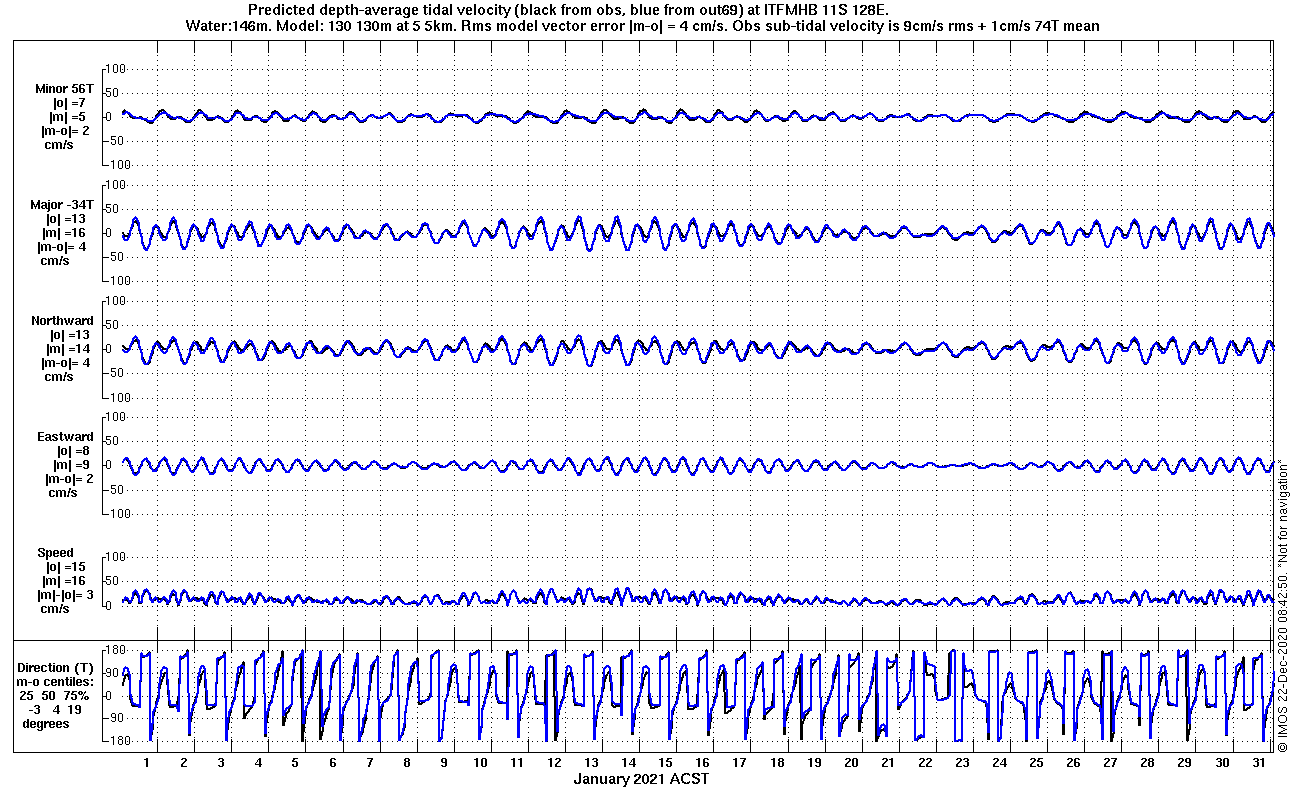
Task: Click day '14' on the date axis
Action: (x=629, y=762)
